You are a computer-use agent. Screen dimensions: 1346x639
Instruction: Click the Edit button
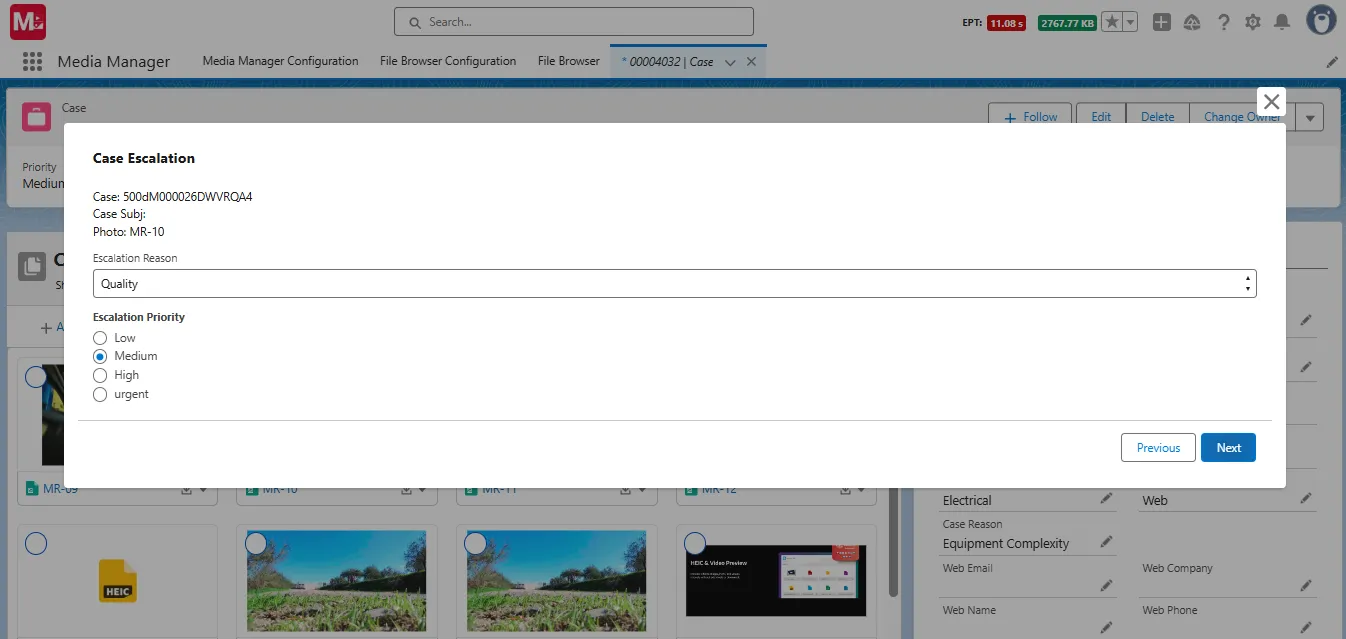point(1101,117)
